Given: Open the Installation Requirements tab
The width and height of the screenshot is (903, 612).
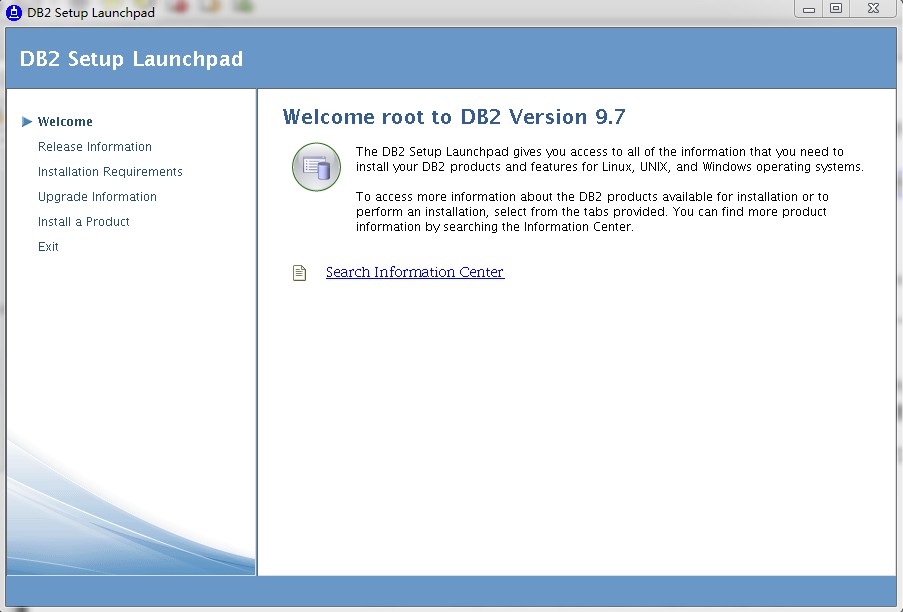Looking at the screenshot, I should coord(110,172).
